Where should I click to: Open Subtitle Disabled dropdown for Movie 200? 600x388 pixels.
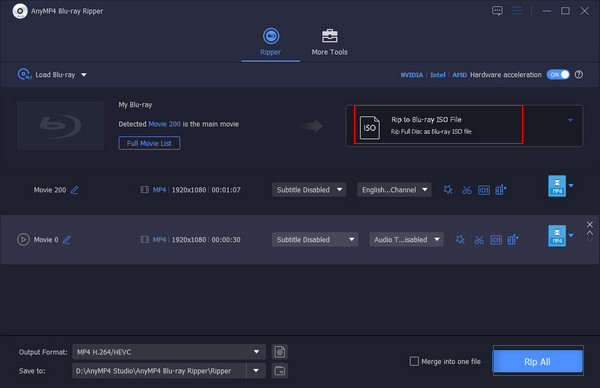pos(309,190)
